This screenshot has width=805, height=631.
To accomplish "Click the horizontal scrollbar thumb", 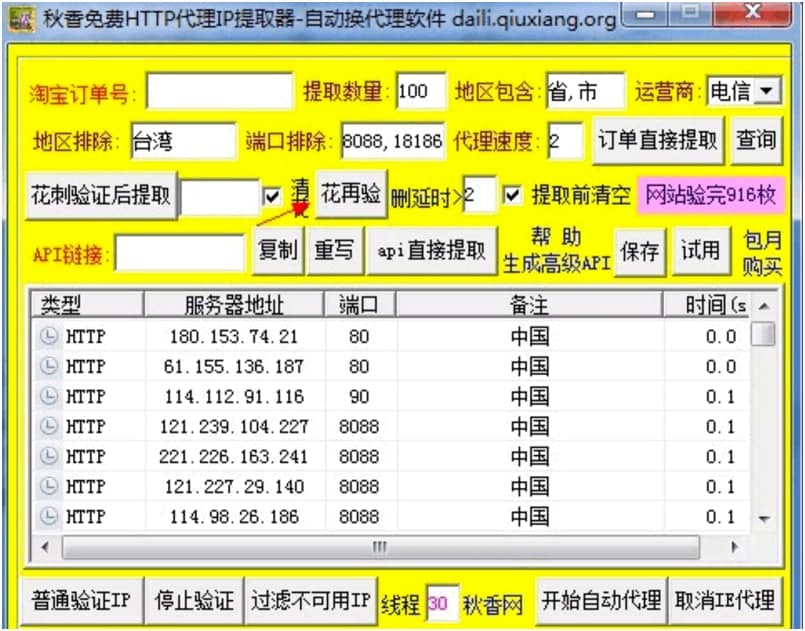I will 380,547.
